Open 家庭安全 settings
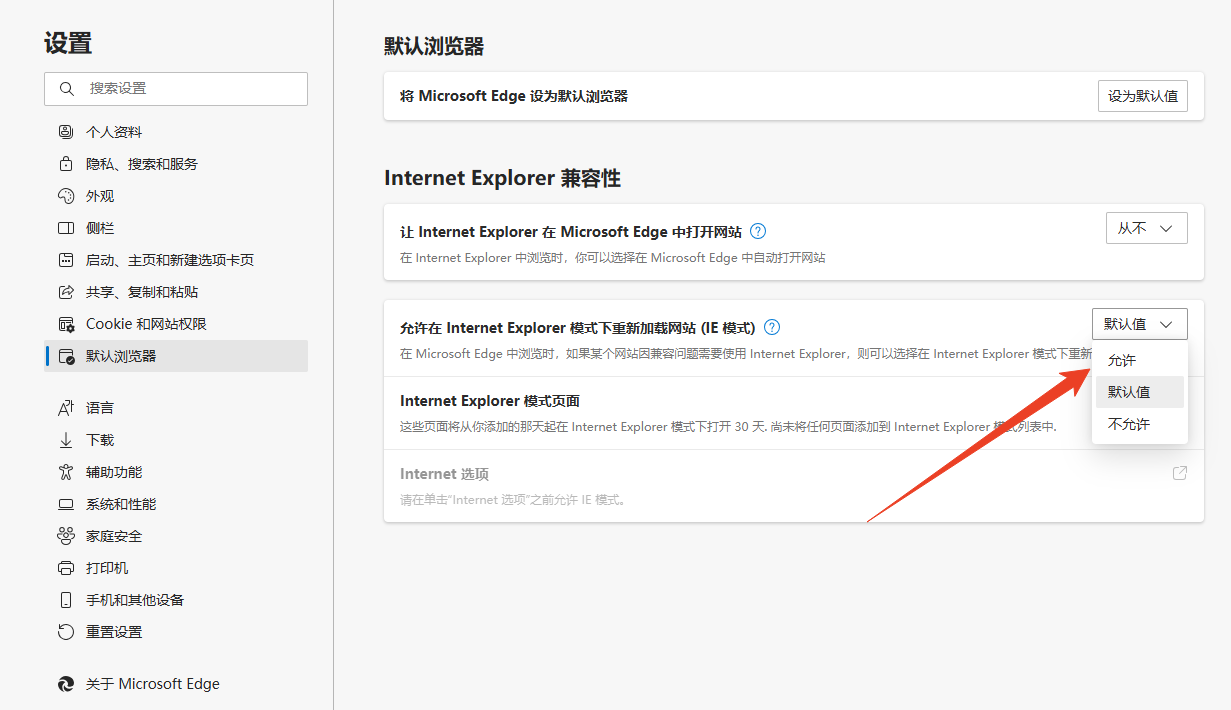Screen dimensions: 1231x710 [x=176, y=536]
